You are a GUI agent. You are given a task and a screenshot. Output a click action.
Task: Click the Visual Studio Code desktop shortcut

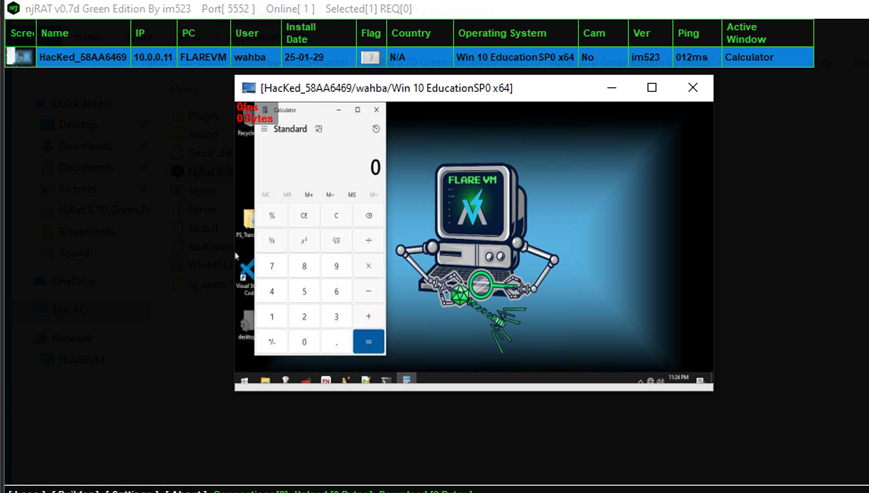[x=246, y=275]
